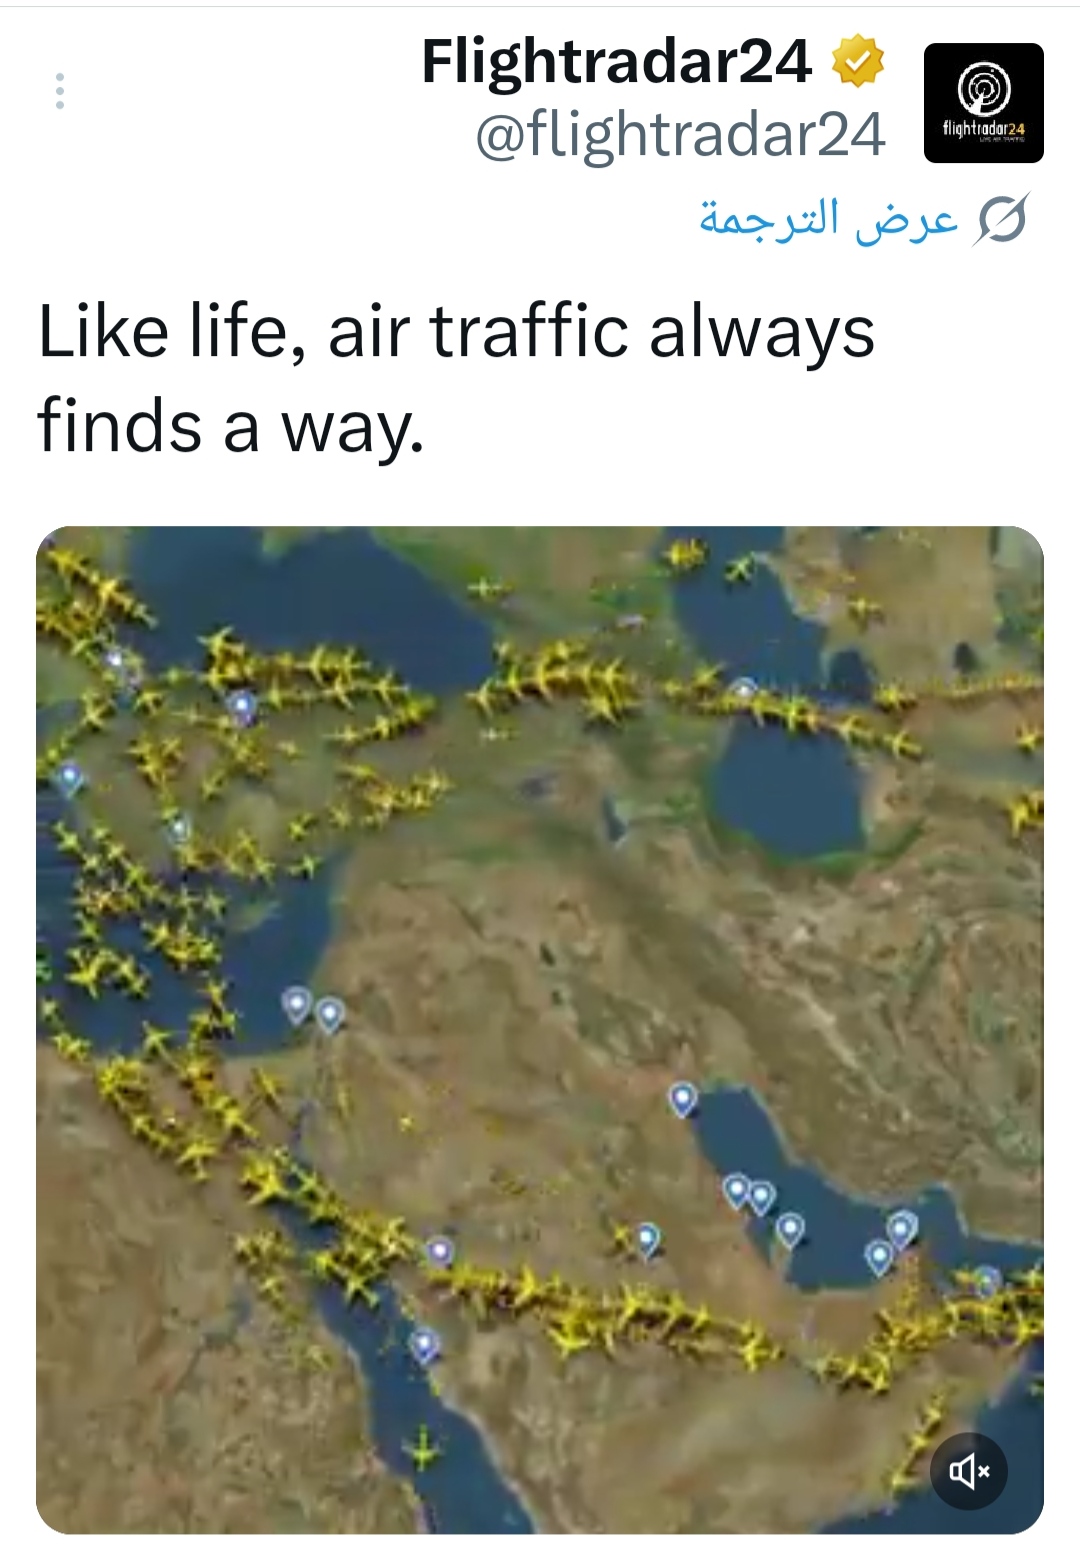Click the lone pin in central Saudi Arabia
Screen dimensions: 1080x1558
(x=648, y=1238)
